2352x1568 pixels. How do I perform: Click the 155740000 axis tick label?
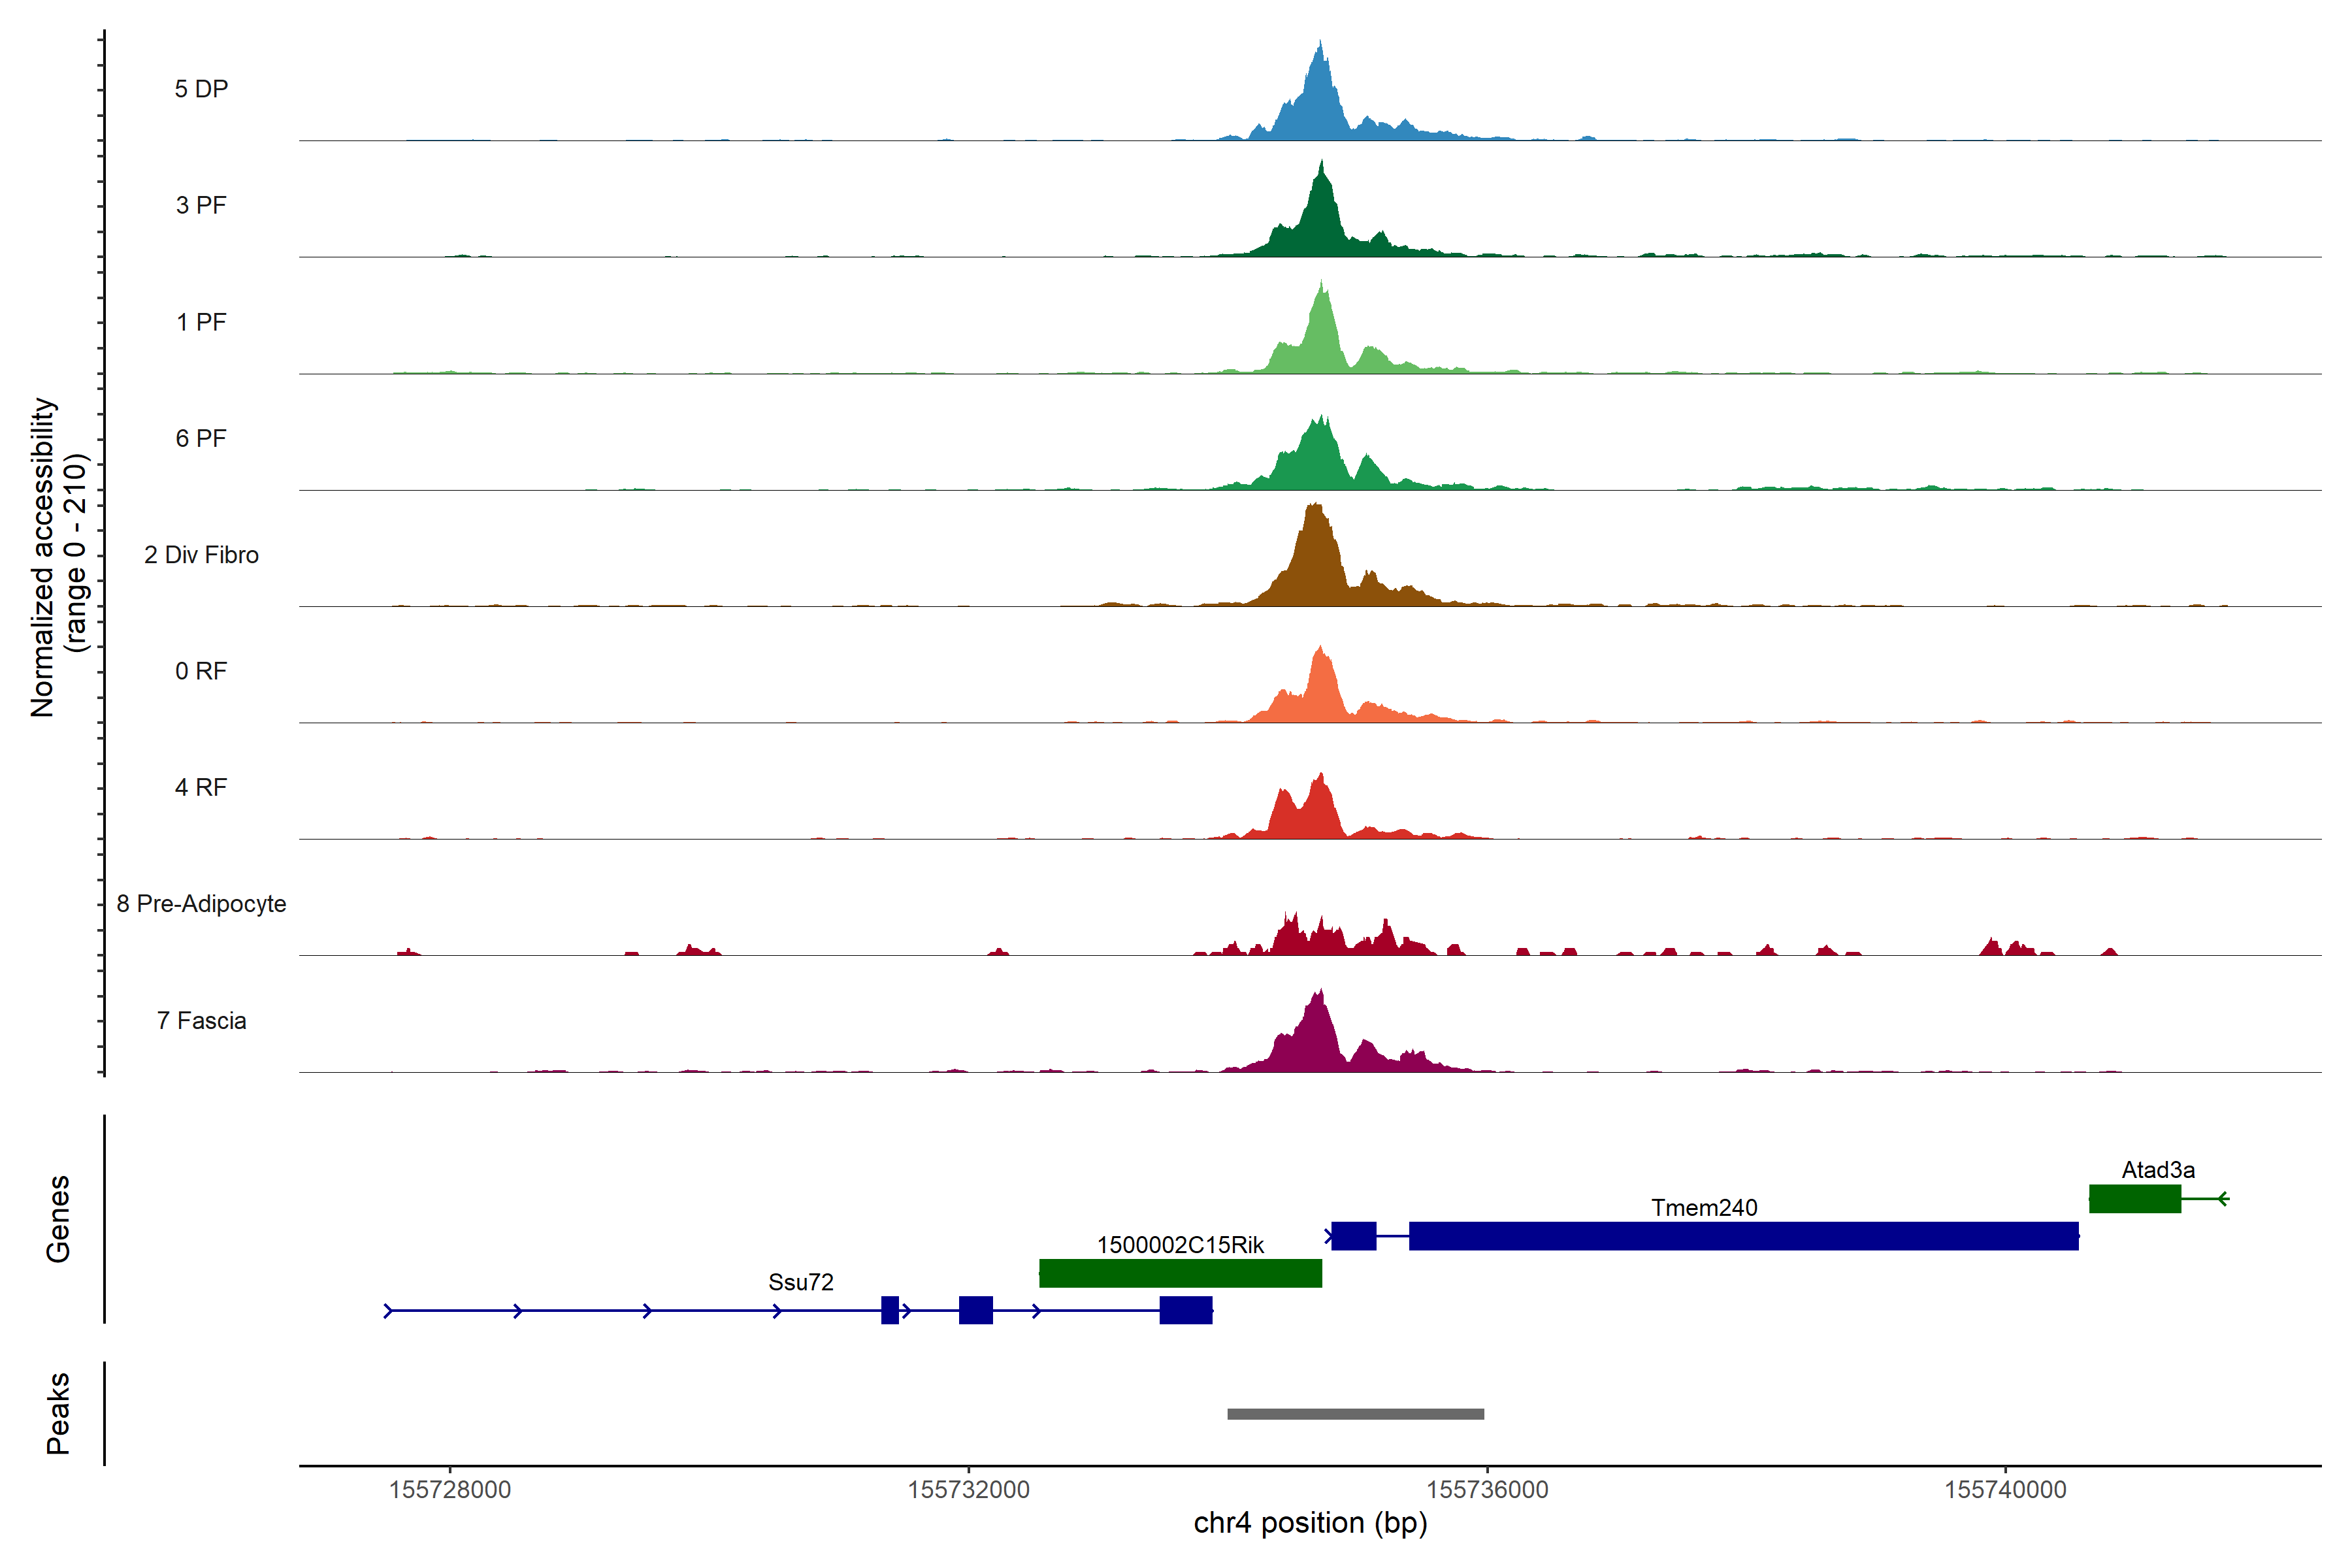point(2004,1490)
